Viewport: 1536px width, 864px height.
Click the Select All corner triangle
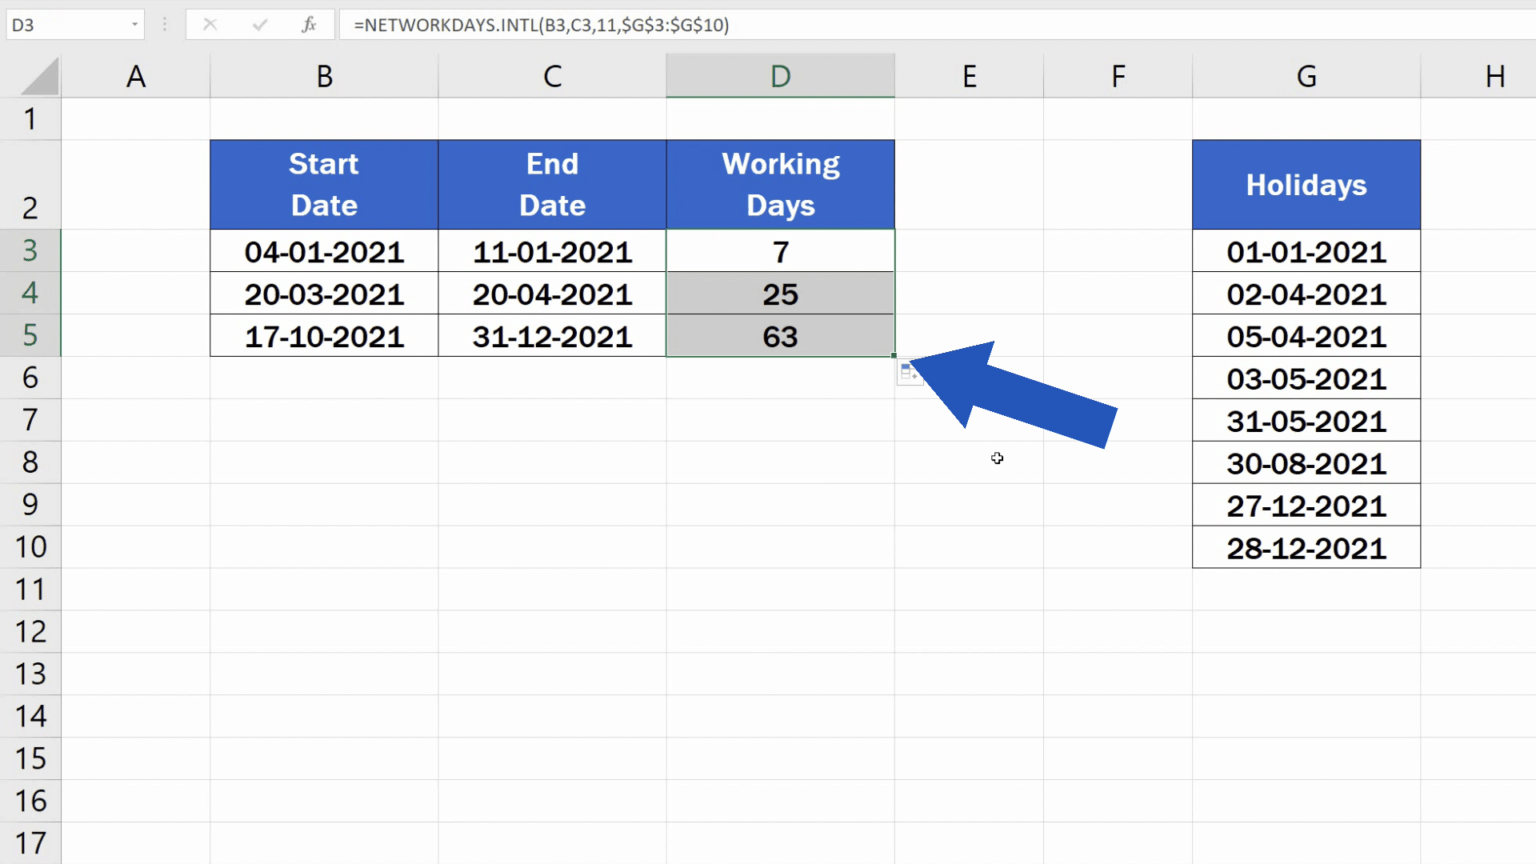coord(40,77)
